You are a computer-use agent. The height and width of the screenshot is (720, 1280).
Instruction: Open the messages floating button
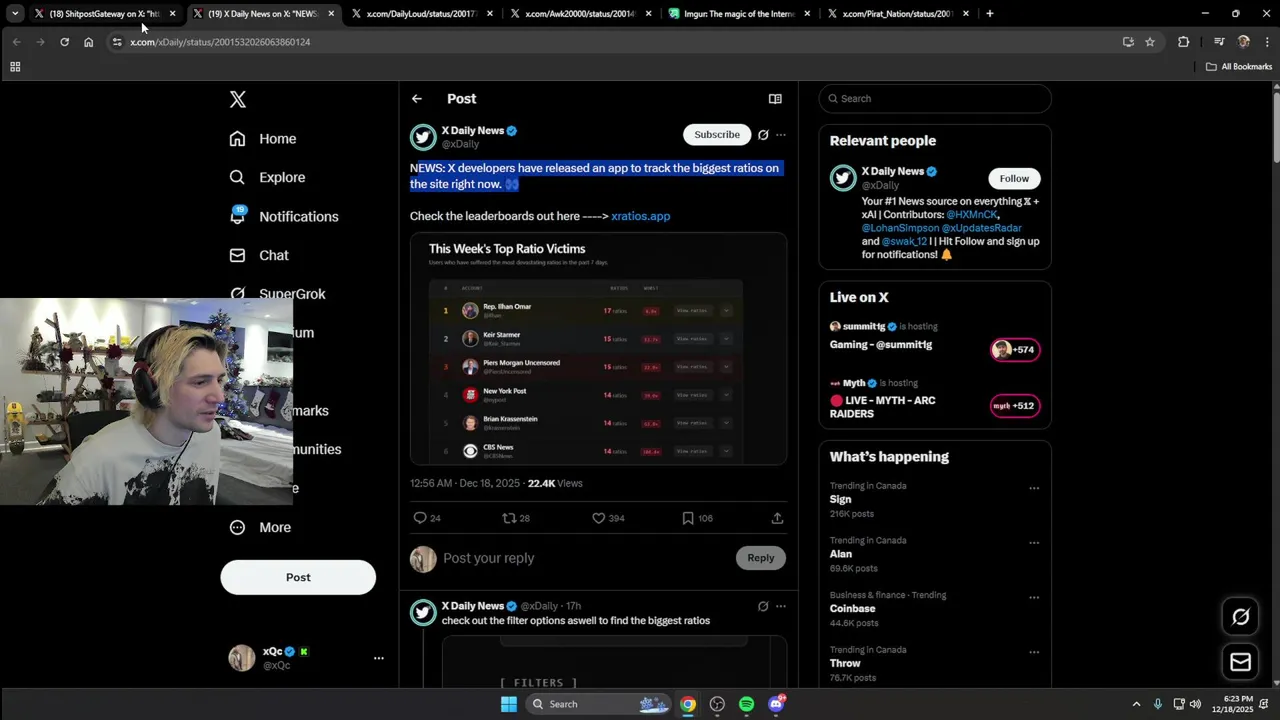[x=1241, y=662]
